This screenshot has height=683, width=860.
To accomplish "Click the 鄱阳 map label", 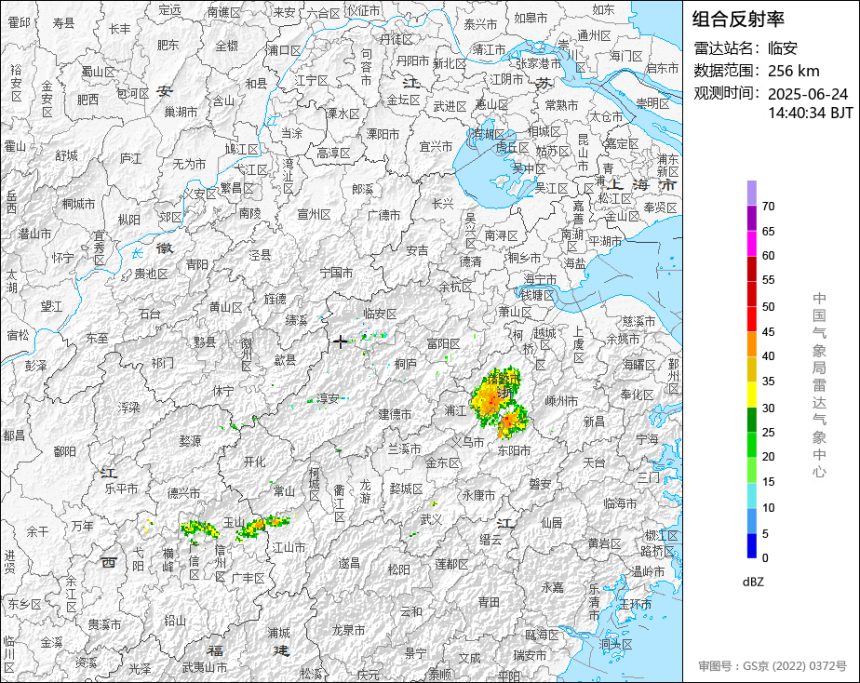I will (65, 451).
